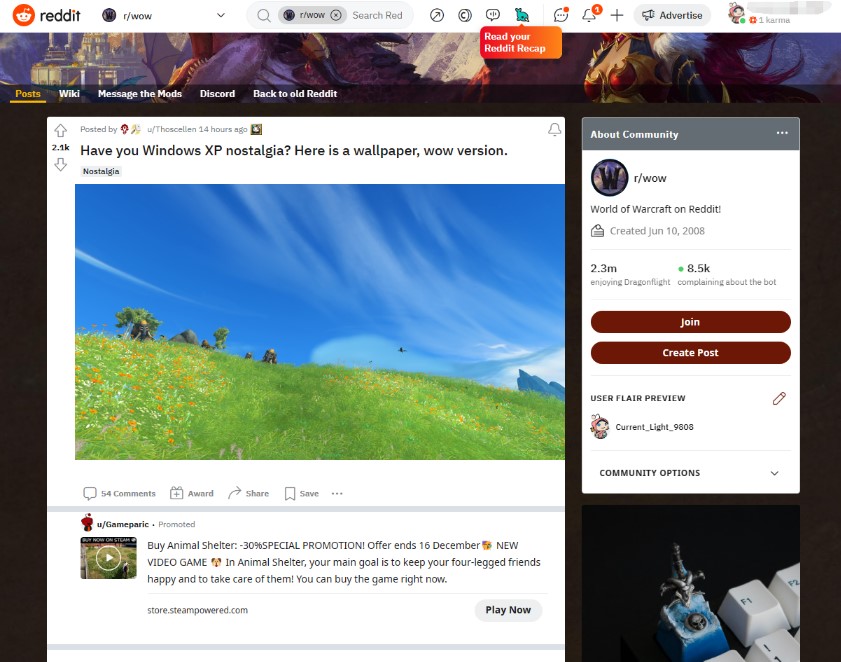Open the Coins icon in header

(x=465, y=16)
